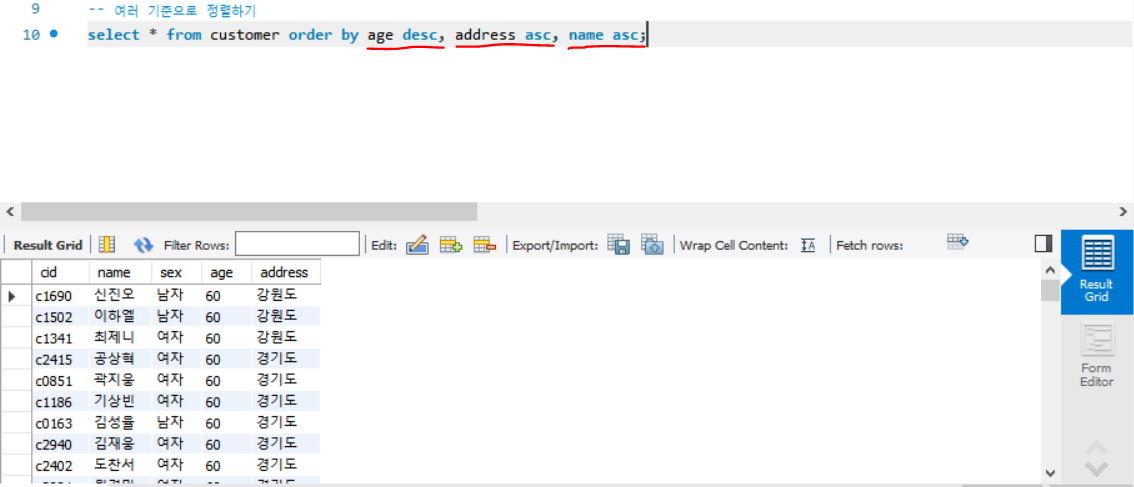Image resolution: width=1134 pixels, height=487 pixels.
Task: Sort by the name column header
Action: (x=120, y=273)
